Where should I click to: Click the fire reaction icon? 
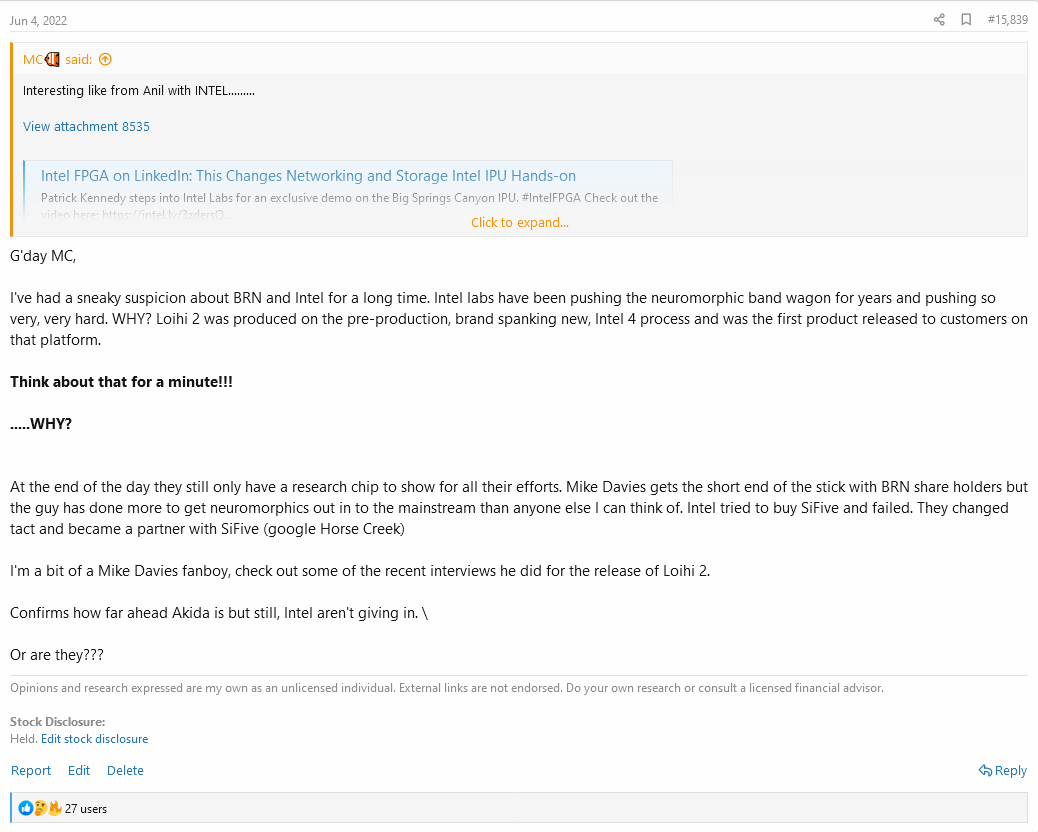pos(54,808)
